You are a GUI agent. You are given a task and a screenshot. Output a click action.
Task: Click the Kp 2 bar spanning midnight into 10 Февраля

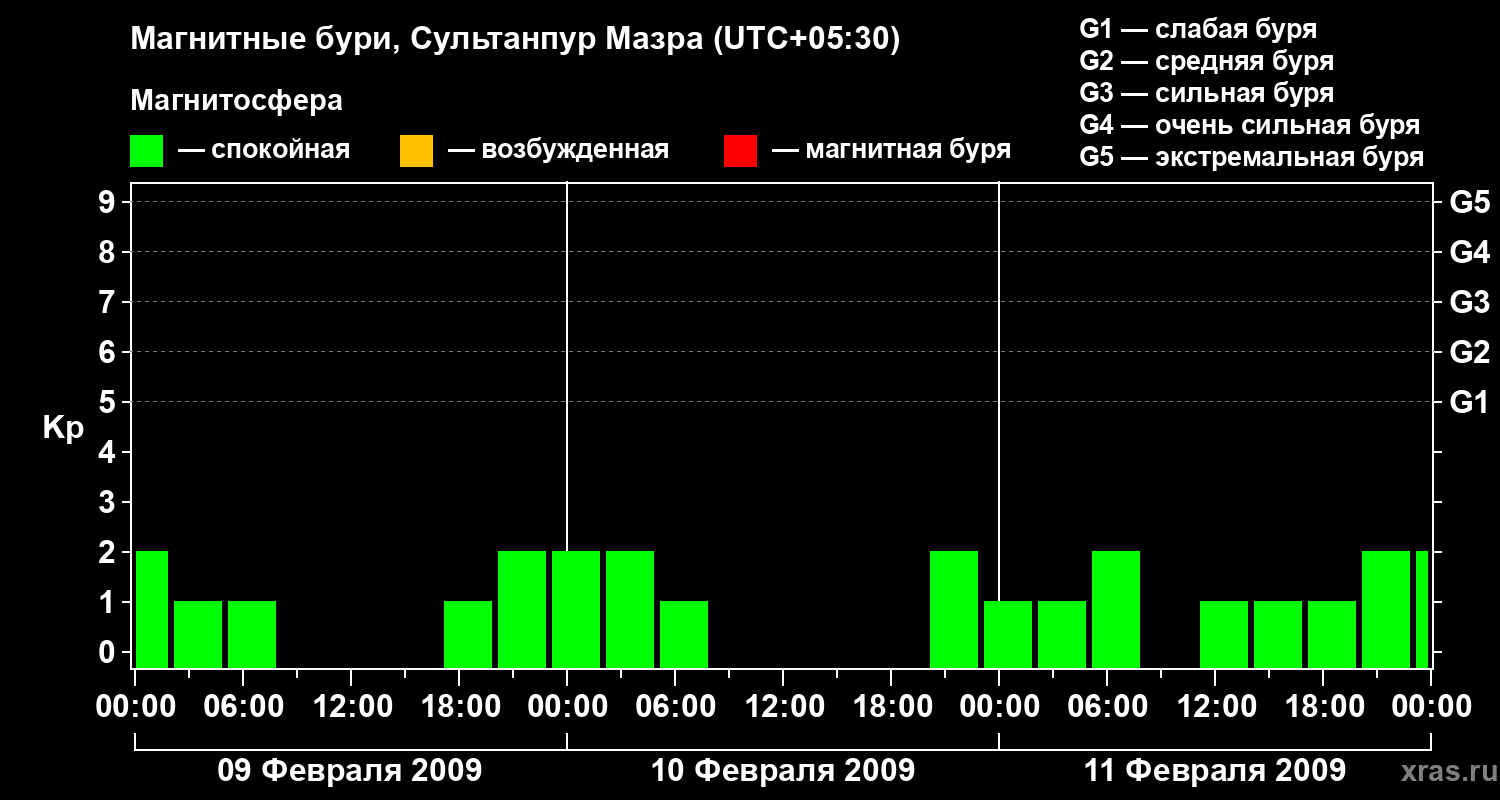[x=576, y=609]
